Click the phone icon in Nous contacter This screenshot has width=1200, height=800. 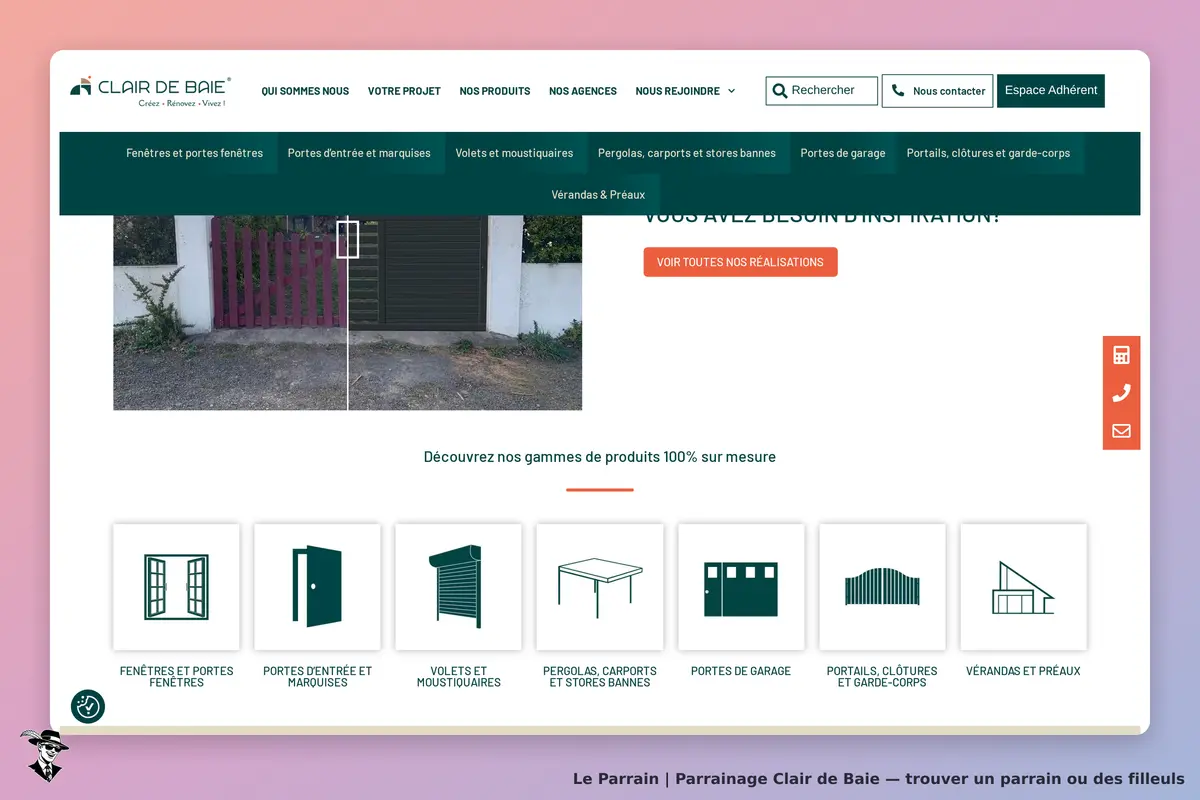(898, 91)
